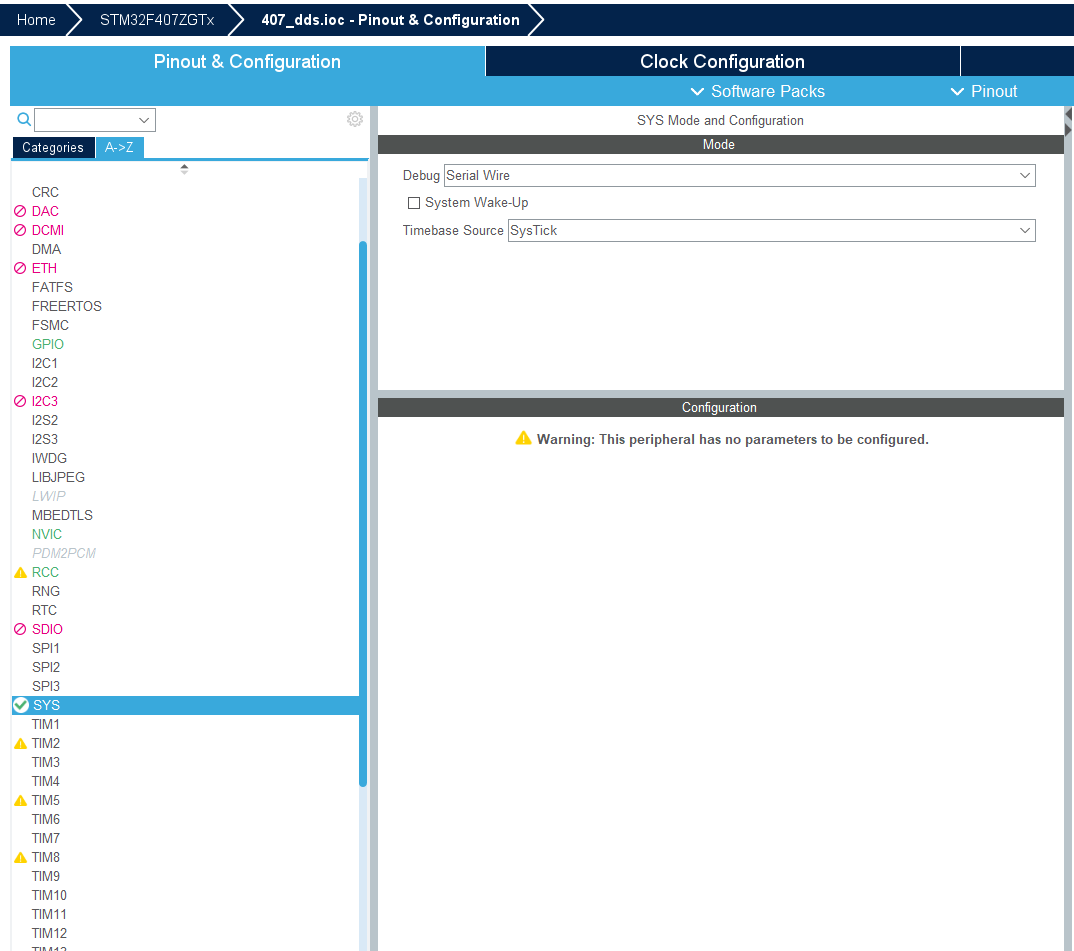The width and height of the screenshot is (1074, 951).
Task: Click the warning icon in Configuration panel
Action: click(523, 439)
